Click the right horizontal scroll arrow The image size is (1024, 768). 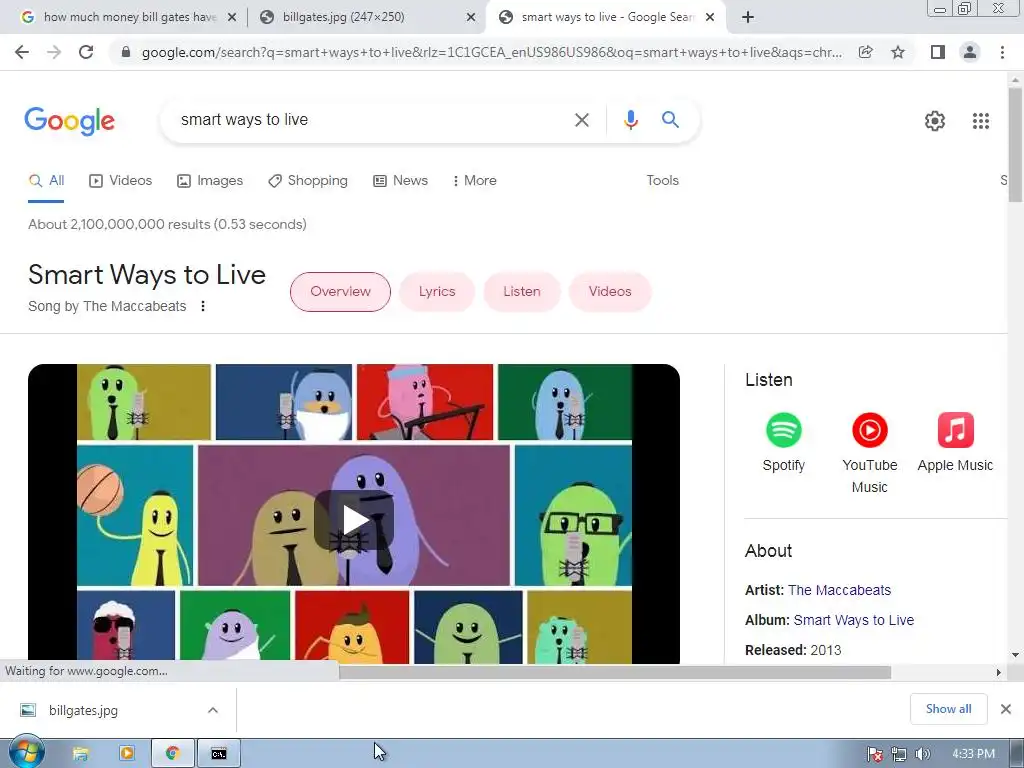(x=998, y=672)
